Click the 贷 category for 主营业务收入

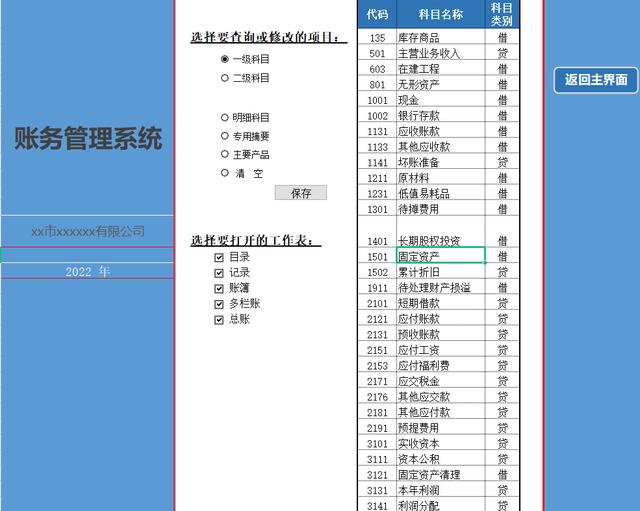(502, 53)
